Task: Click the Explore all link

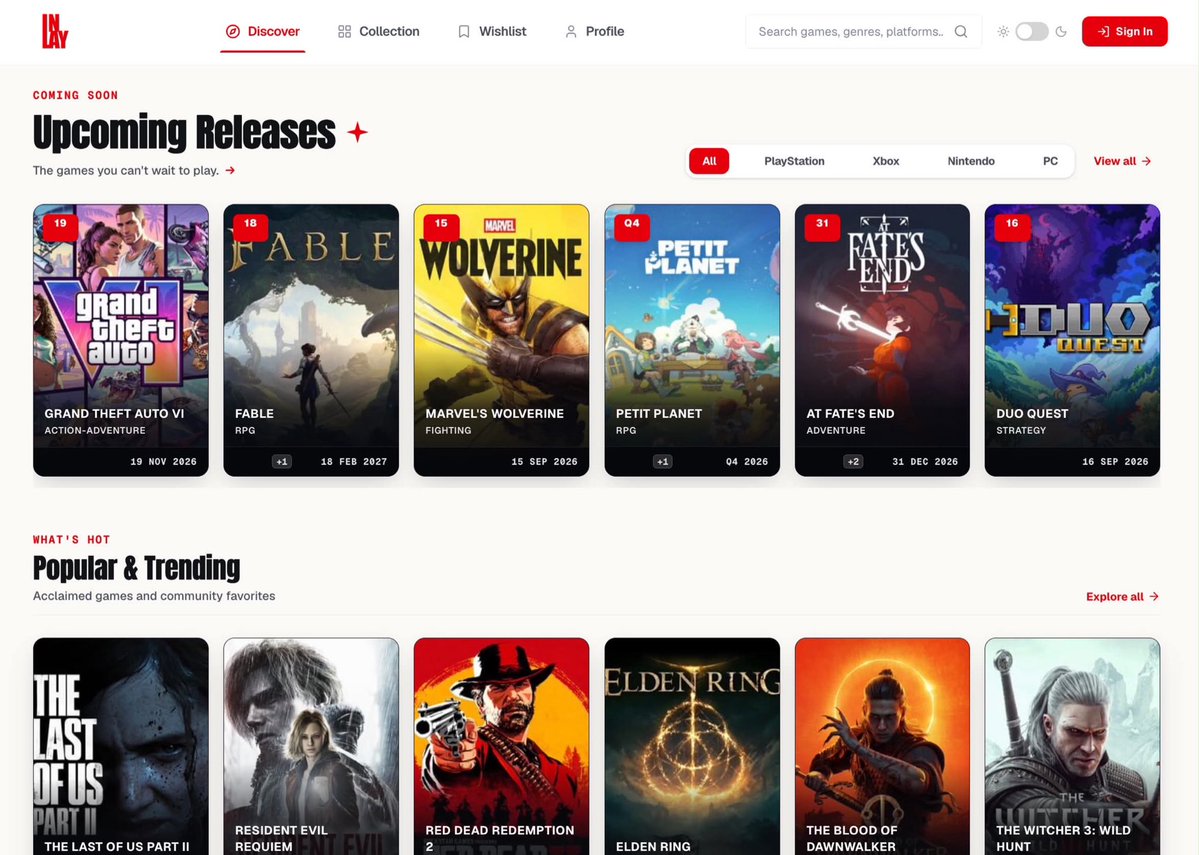Action: (x=1122, y=597)
